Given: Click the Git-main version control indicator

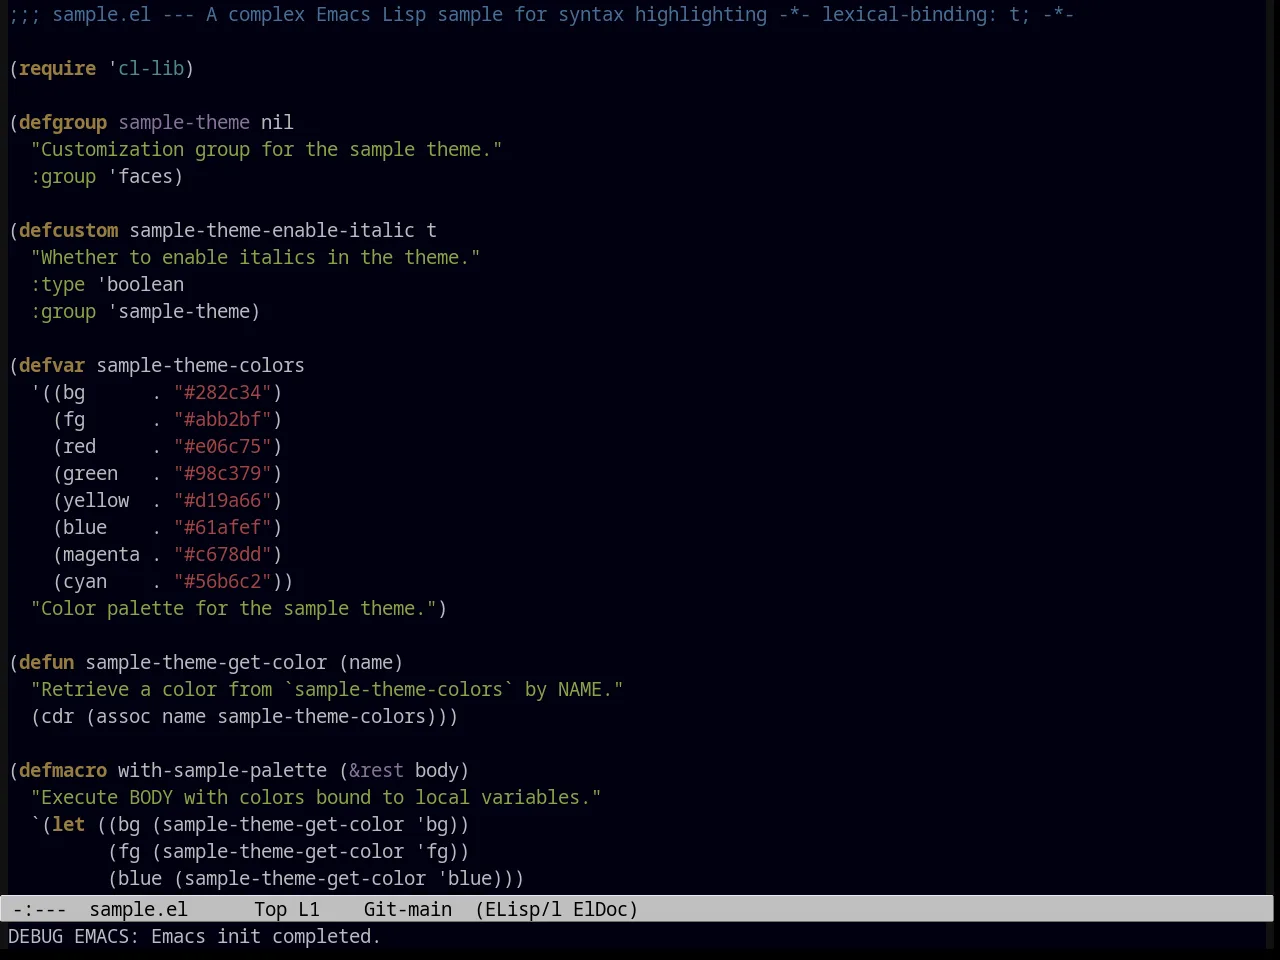Looking at the screenshot, I should pyautogui.click(x=408, y=909).
